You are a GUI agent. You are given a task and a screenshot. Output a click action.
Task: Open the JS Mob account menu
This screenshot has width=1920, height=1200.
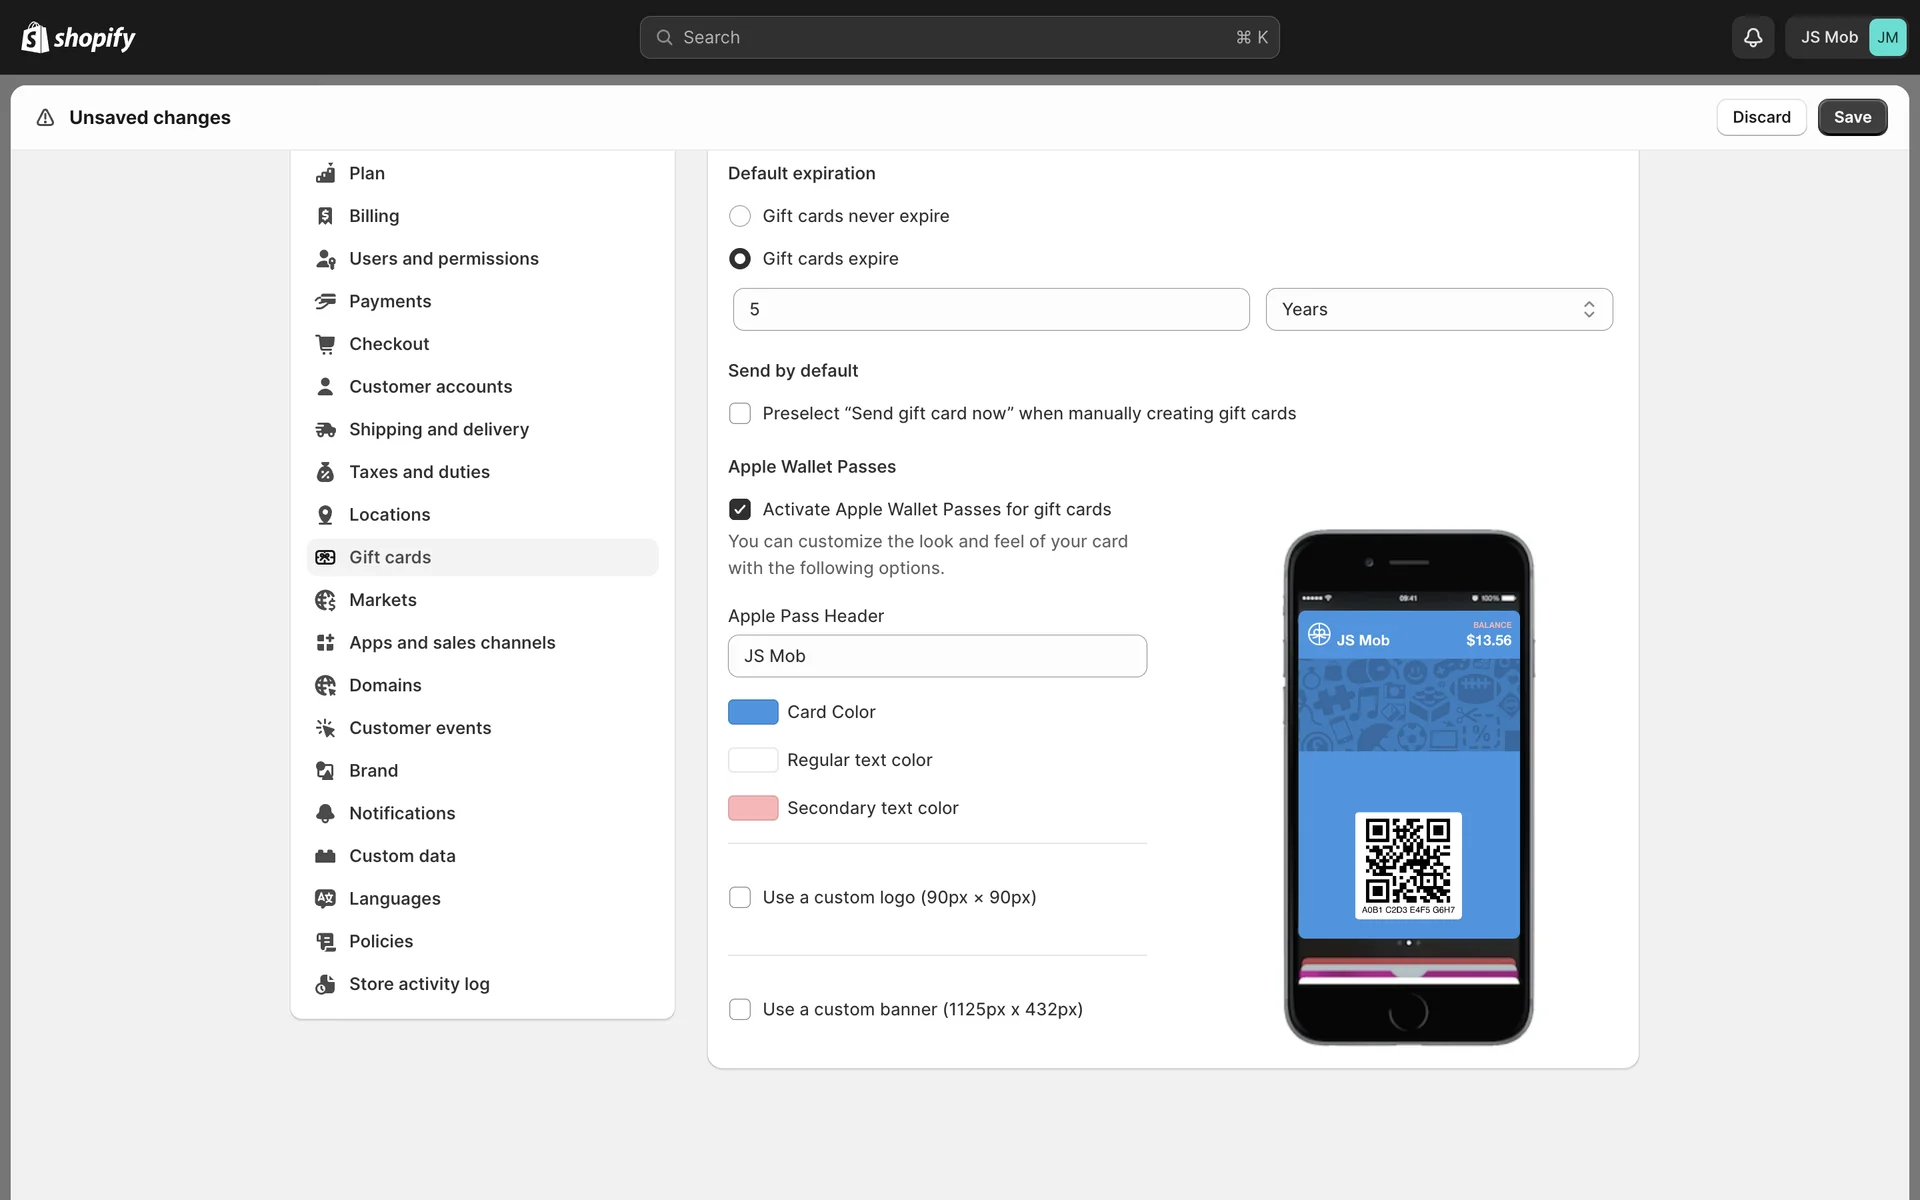1846,37
